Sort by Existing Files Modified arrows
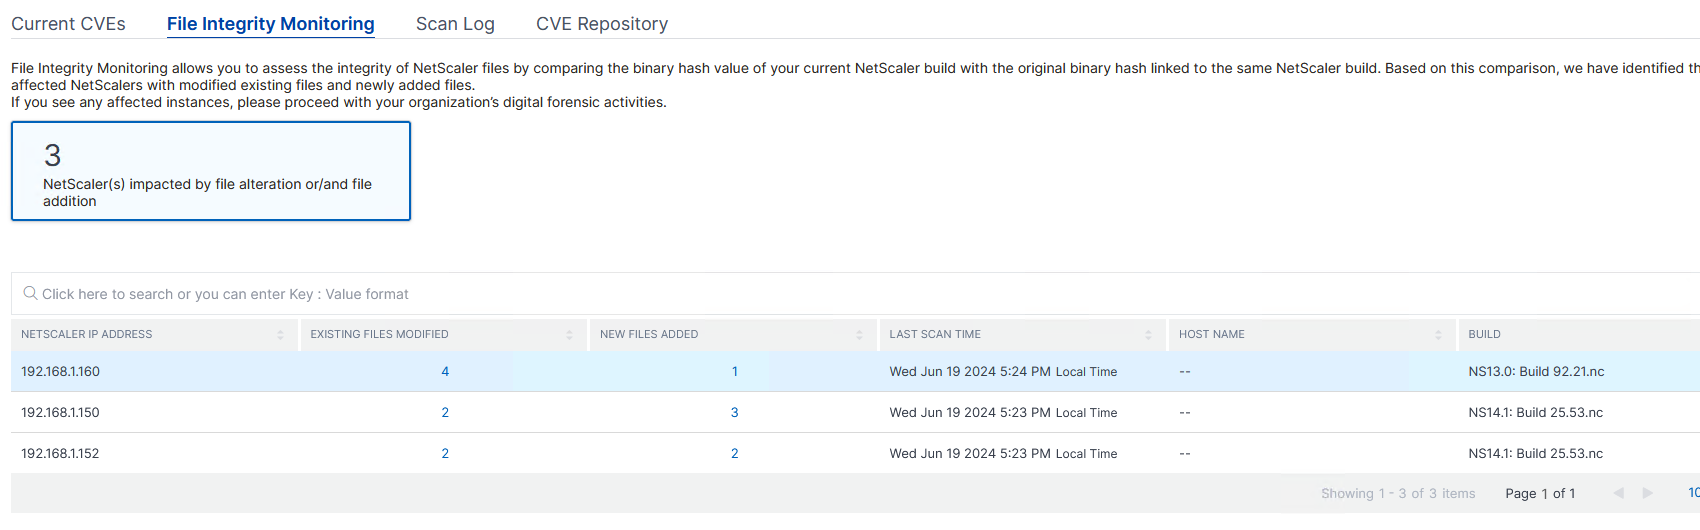1700x530 pixels. point(569,335)
